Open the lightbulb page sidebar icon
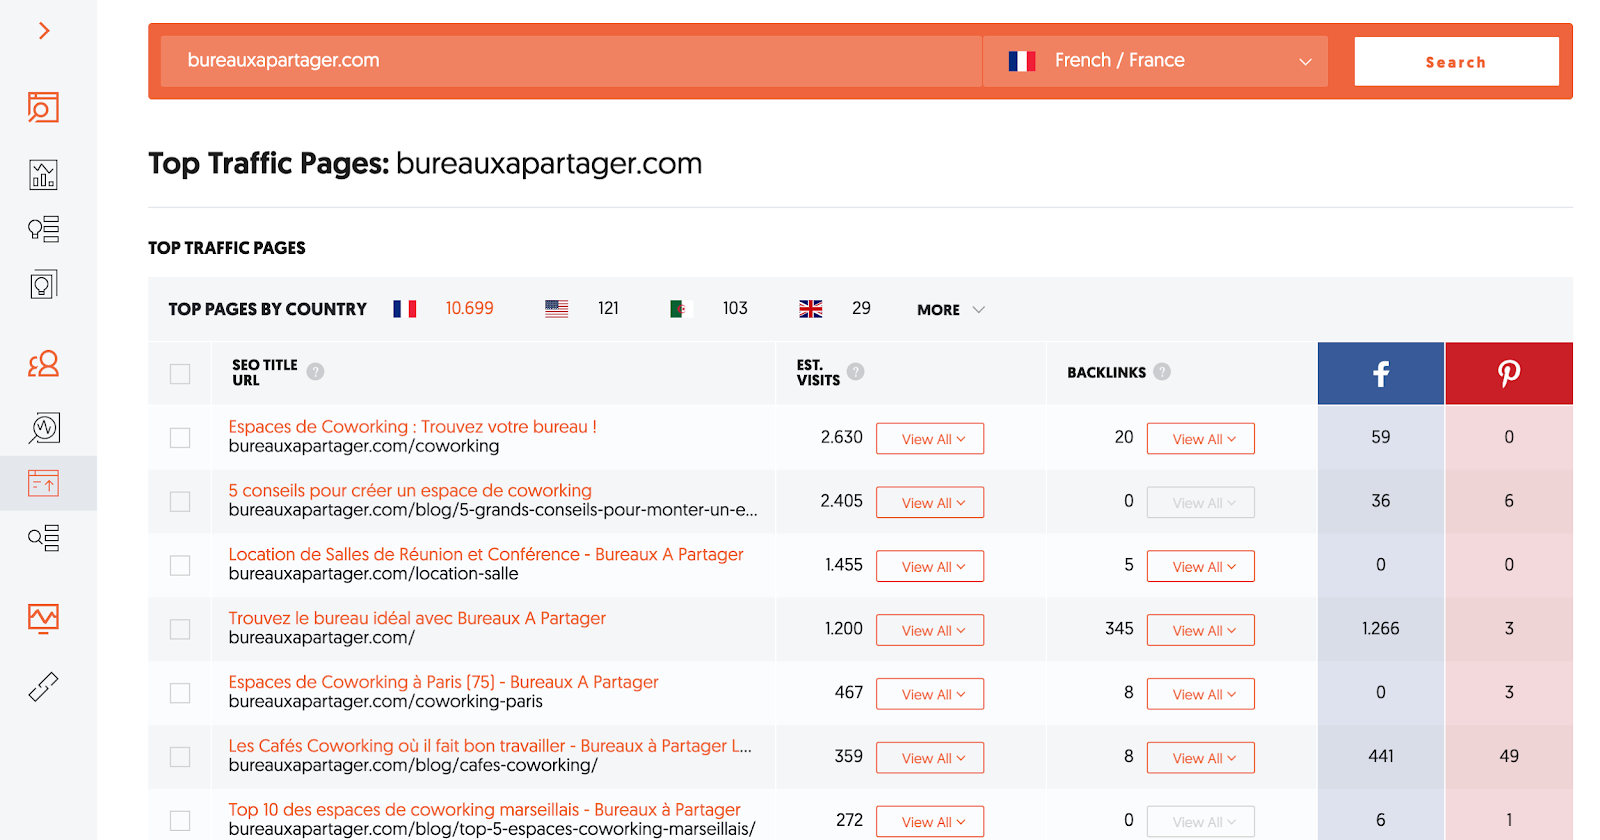The width and height of the screenshot is (1600, 840). 43,285
